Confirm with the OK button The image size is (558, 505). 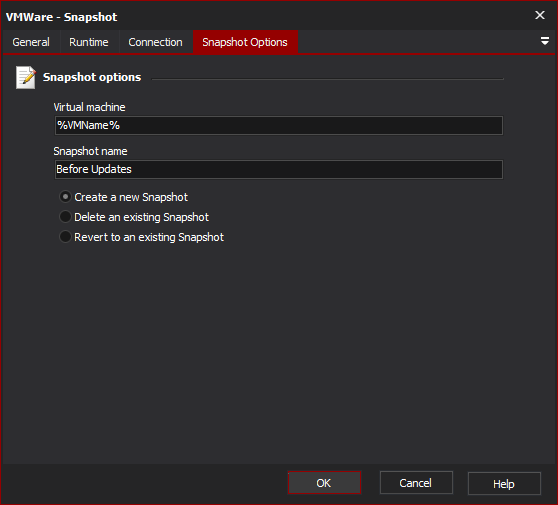[x=324, y=483]
